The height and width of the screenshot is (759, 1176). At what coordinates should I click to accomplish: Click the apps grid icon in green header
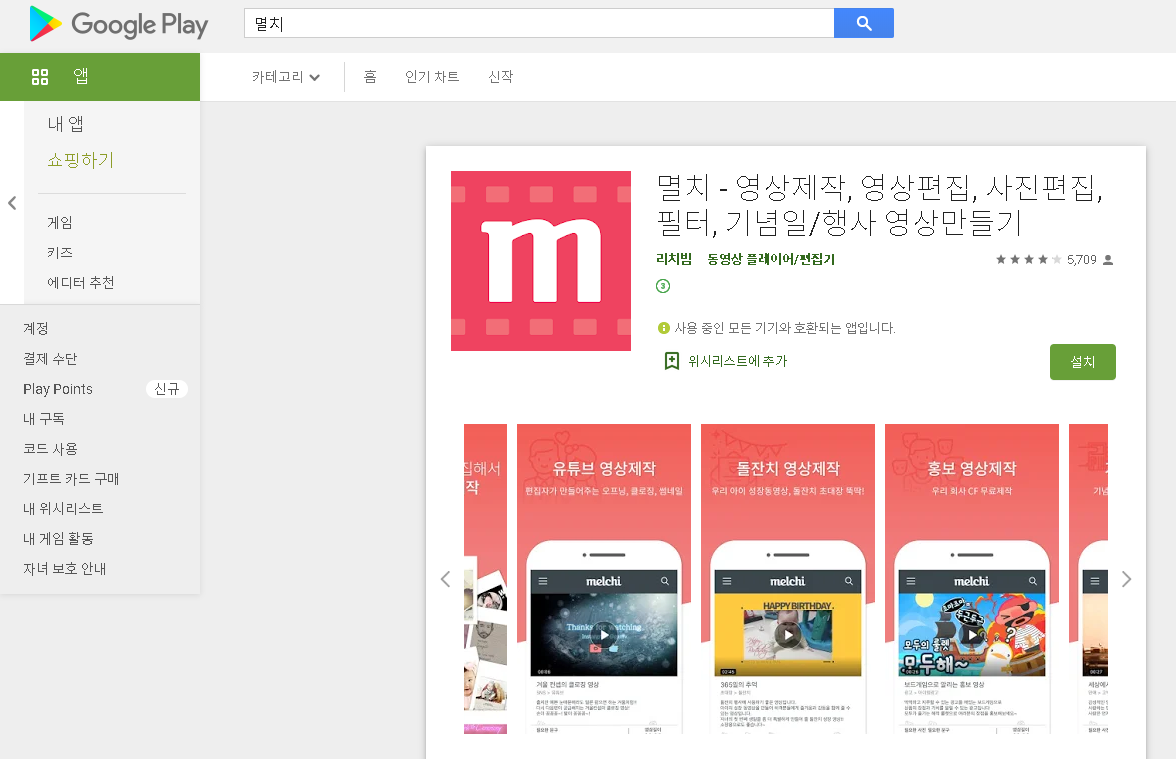(x=40, y=76)
